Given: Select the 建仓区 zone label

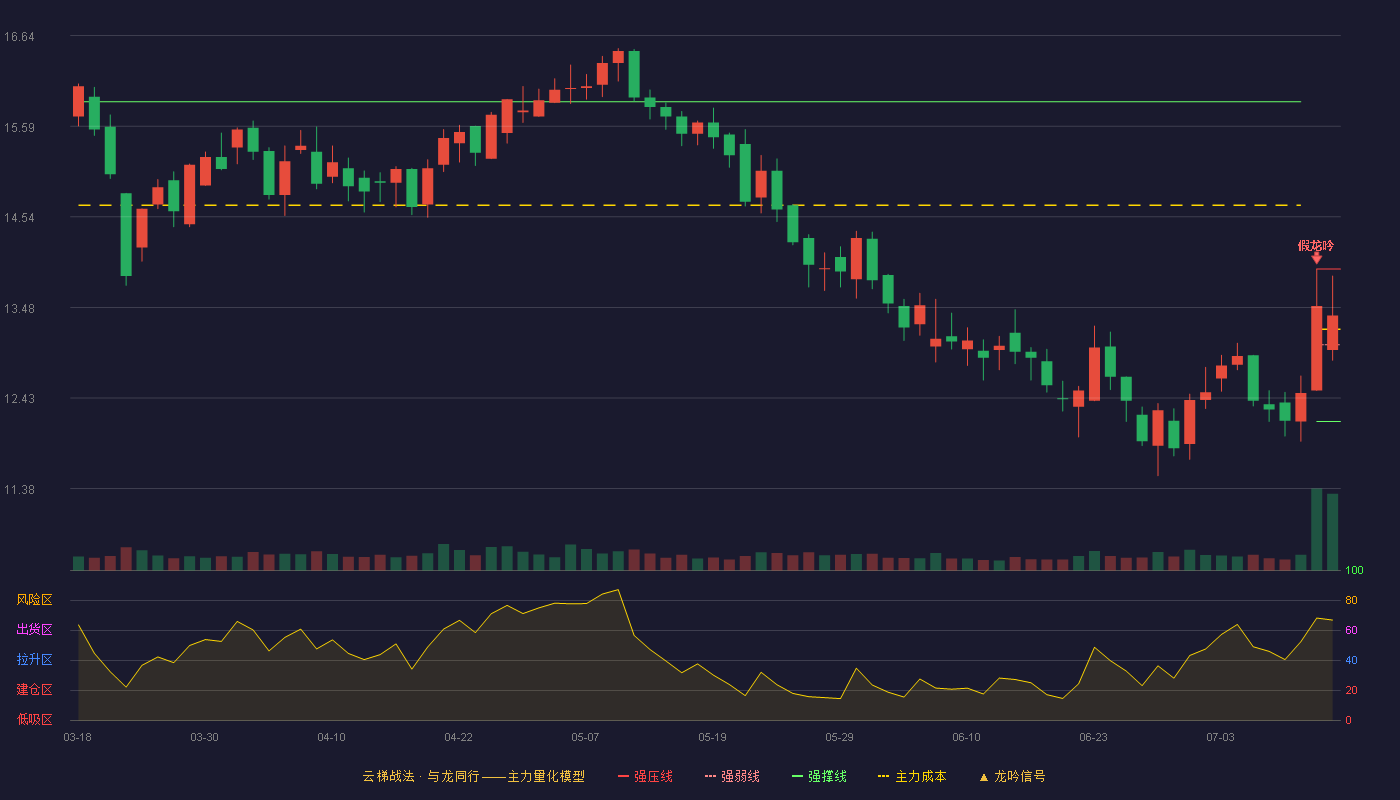Looking at the screenshot, I should pos(34,690).
